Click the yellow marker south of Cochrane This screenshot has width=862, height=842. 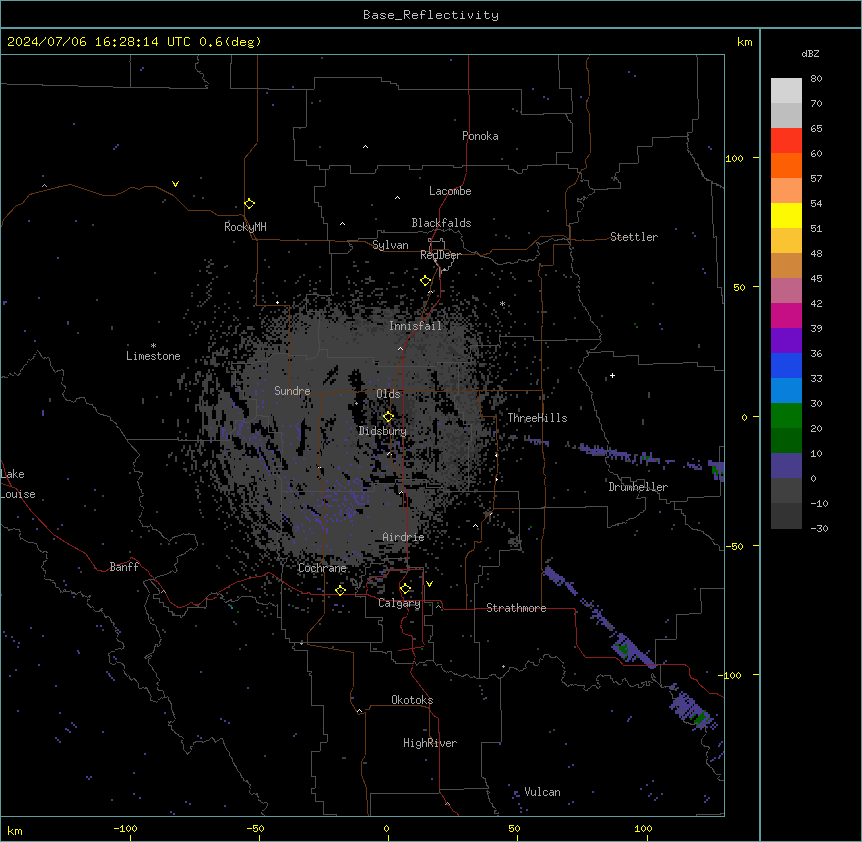coord(341,590)
